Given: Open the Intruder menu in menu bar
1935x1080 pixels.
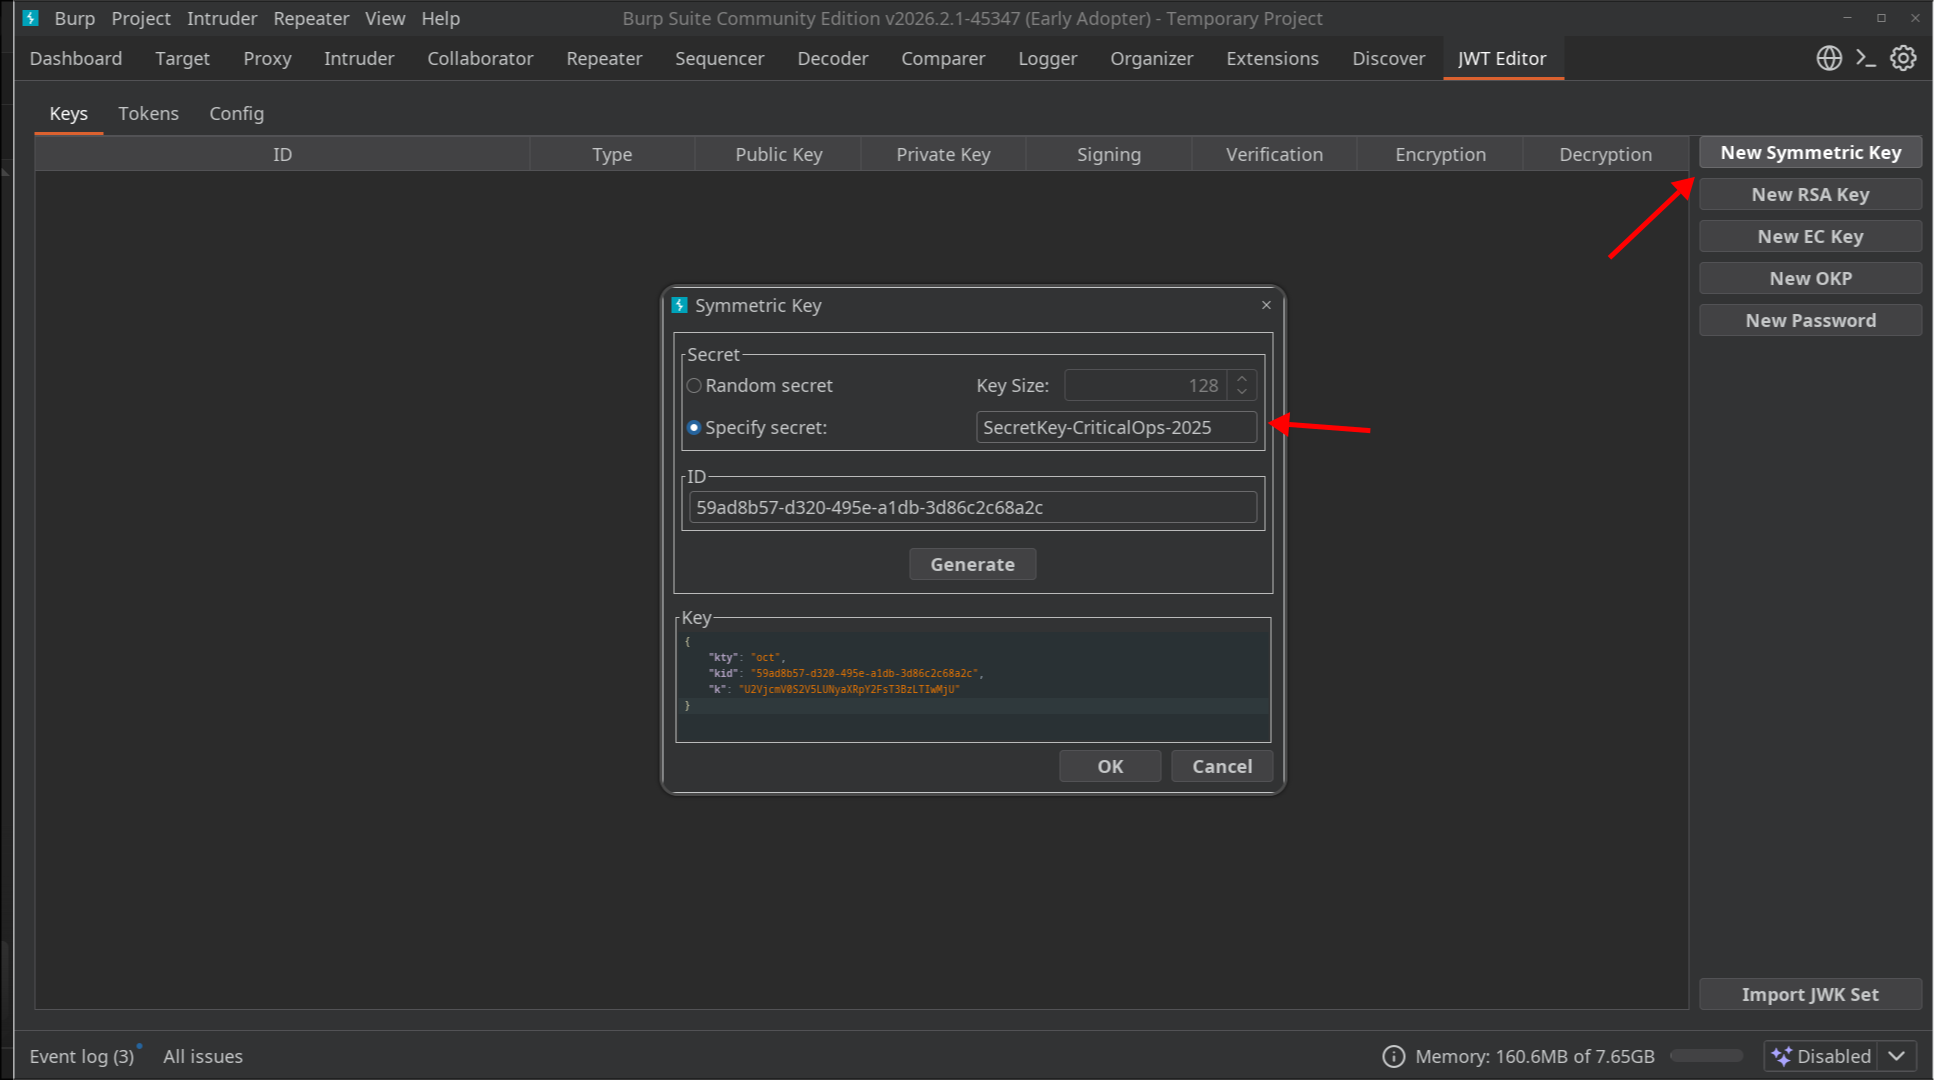Looking at the screenshot, I should pos(222,18).
